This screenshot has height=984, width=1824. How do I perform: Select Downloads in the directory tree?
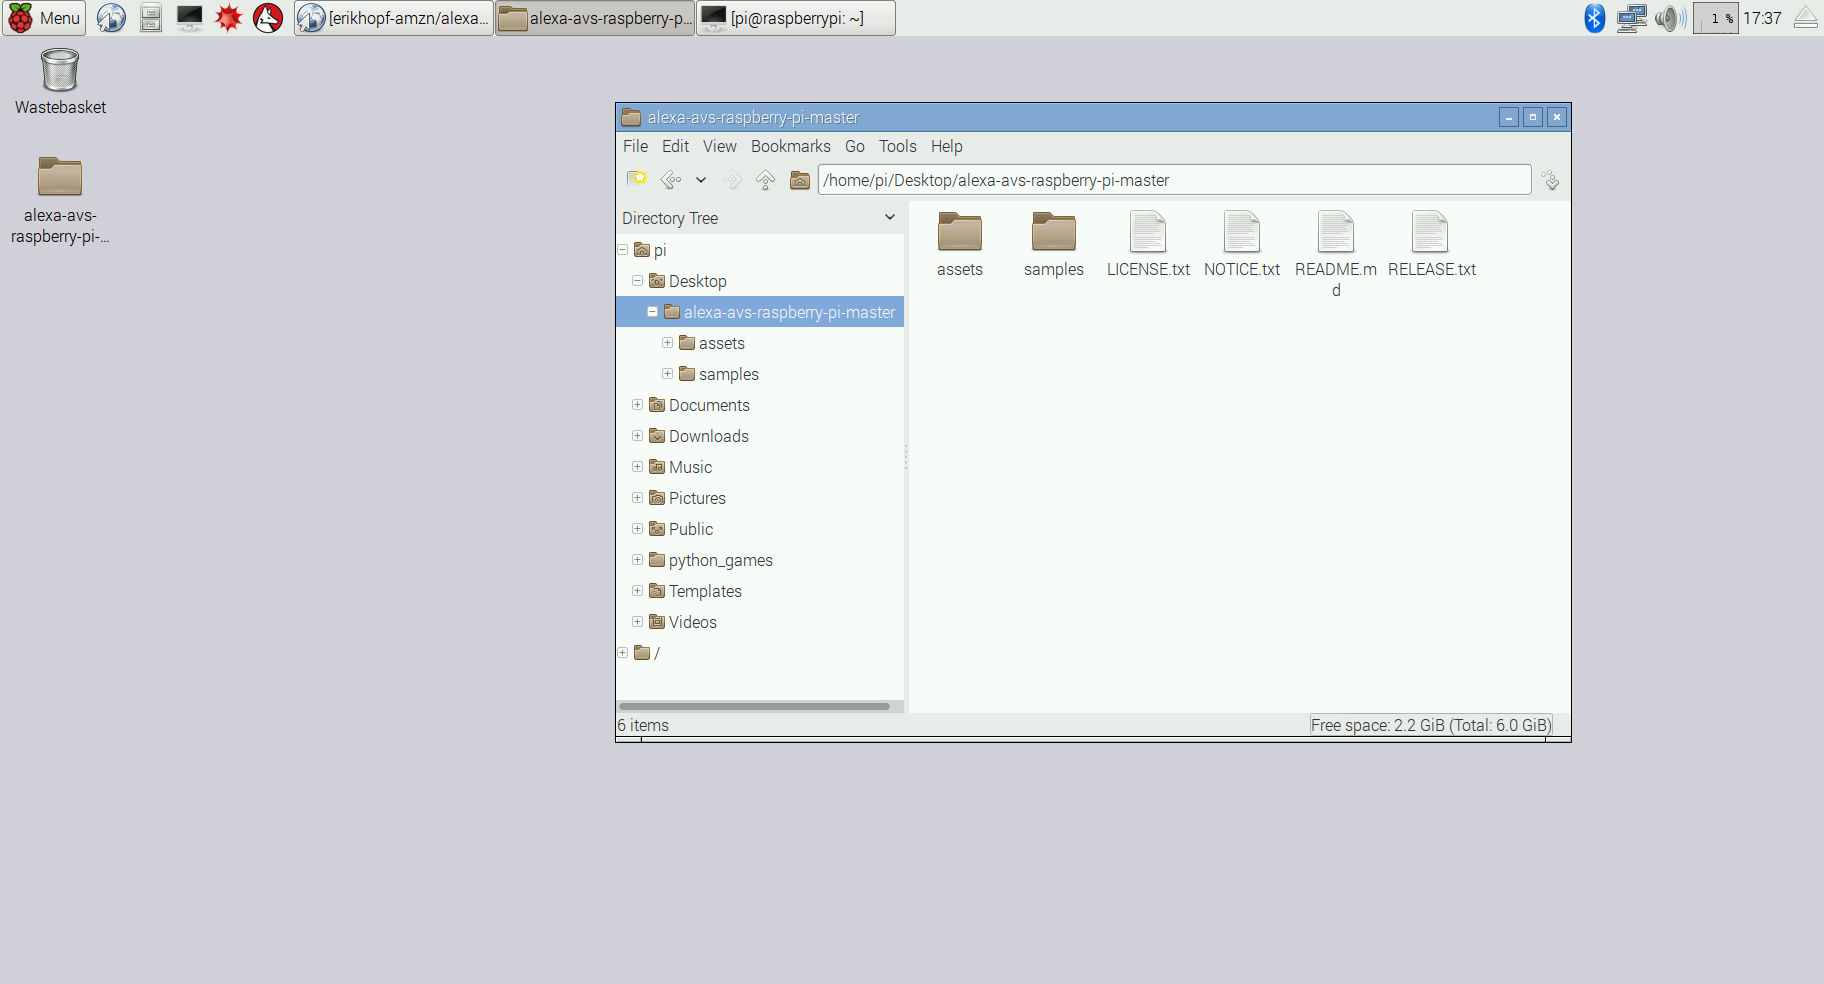pyautogui.click(x=708, y=436)
